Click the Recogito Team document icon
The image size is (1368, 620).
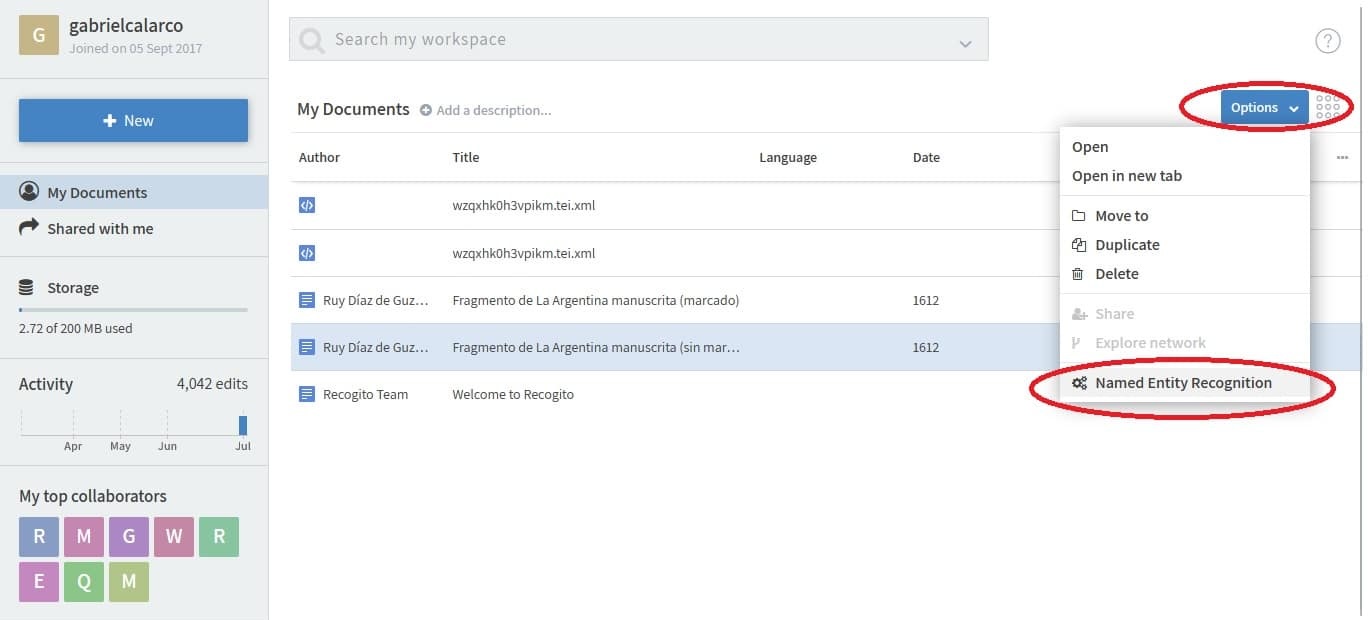307,394
